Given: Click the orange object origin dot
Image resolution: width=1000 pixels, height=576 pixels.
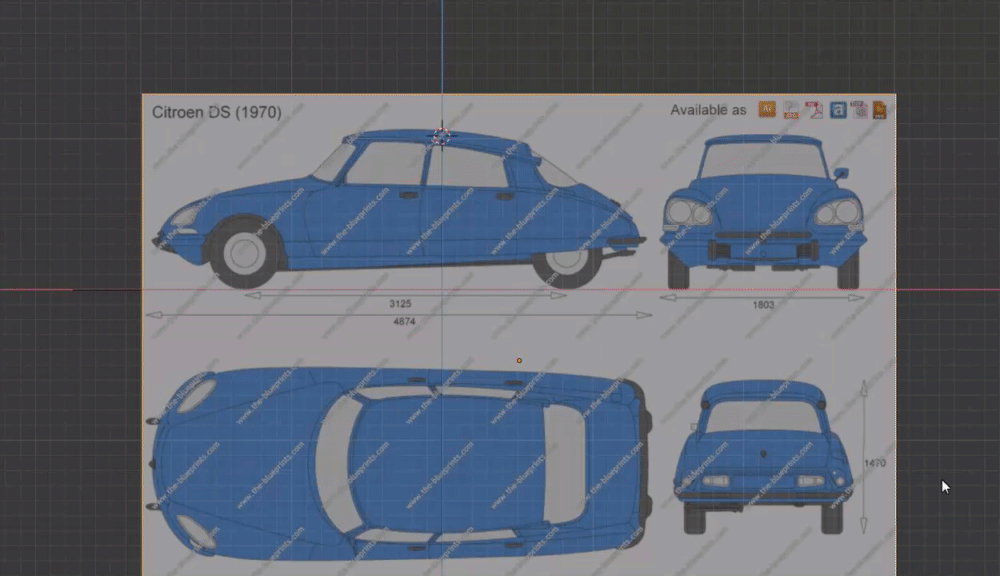Looking at the screenshot, I should (x=519, y=360).
